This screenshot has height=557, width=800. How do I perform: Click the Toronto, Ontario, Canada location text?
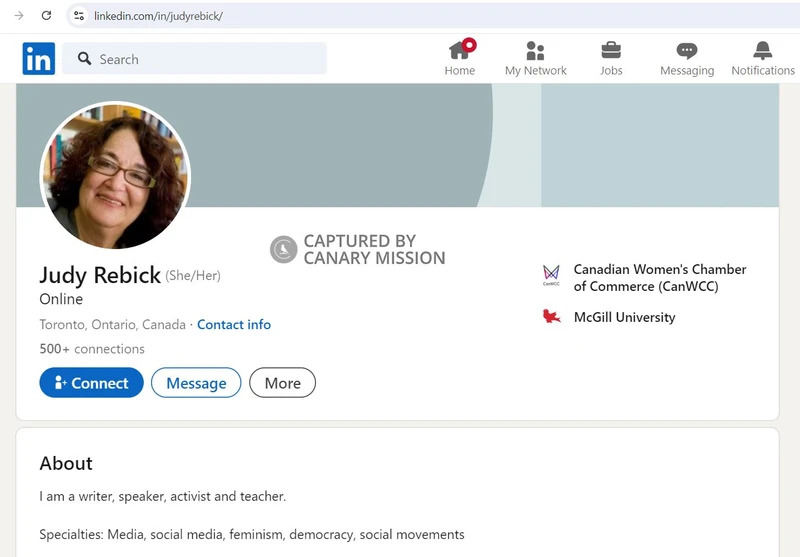pos(112,324)
